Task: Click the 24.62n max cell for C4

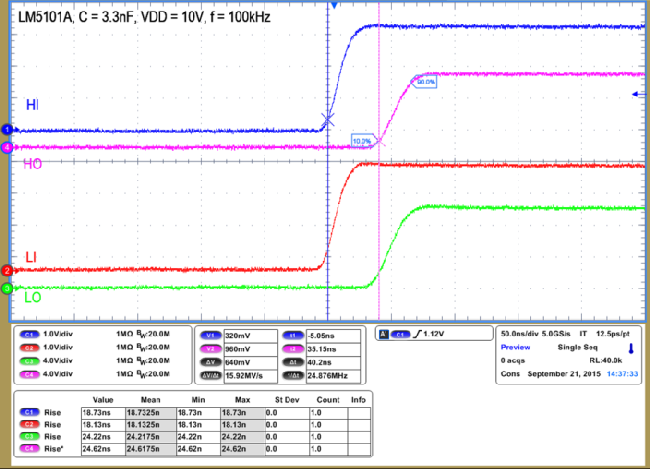Action: point(243,449)
